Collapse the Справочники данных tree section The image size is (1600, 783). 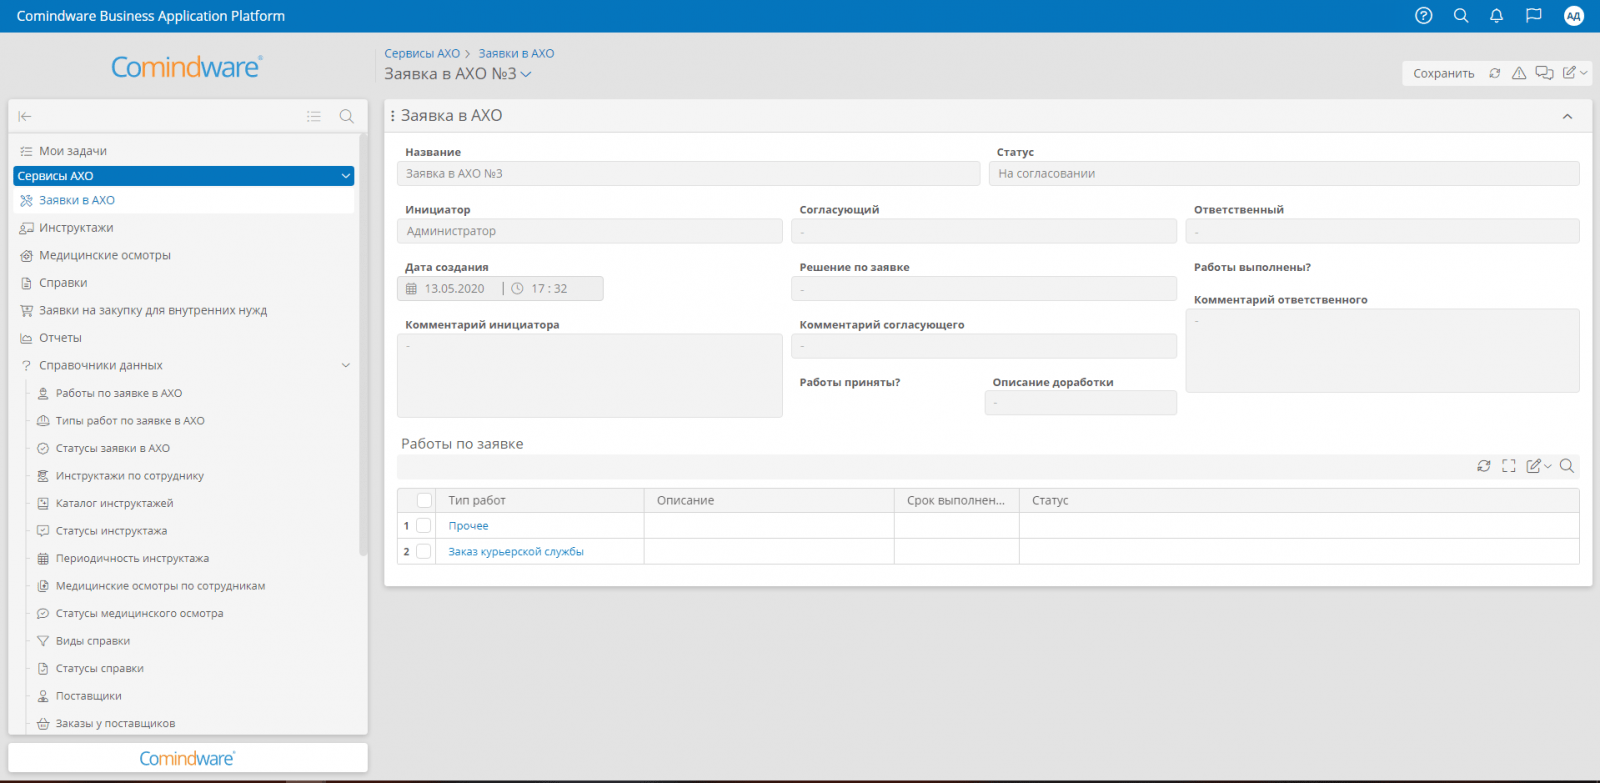pyautogui.click(x=346, y=366)
